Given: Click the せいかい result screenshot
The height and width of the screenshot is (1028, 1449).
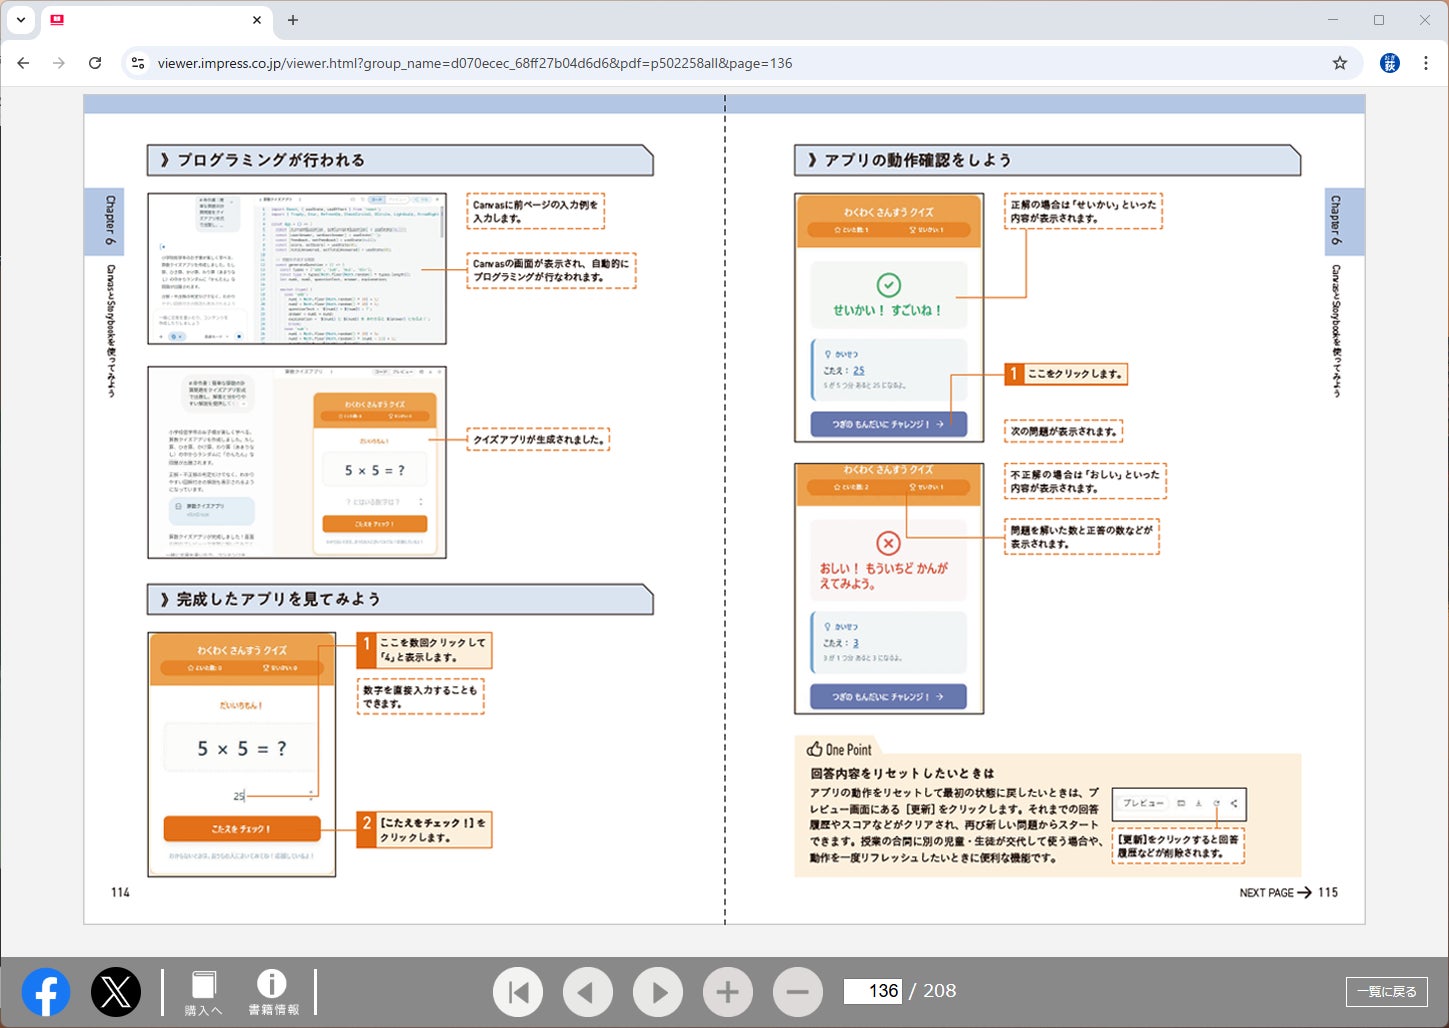Looking at the screenshot, I should click(x=889, y=317).
